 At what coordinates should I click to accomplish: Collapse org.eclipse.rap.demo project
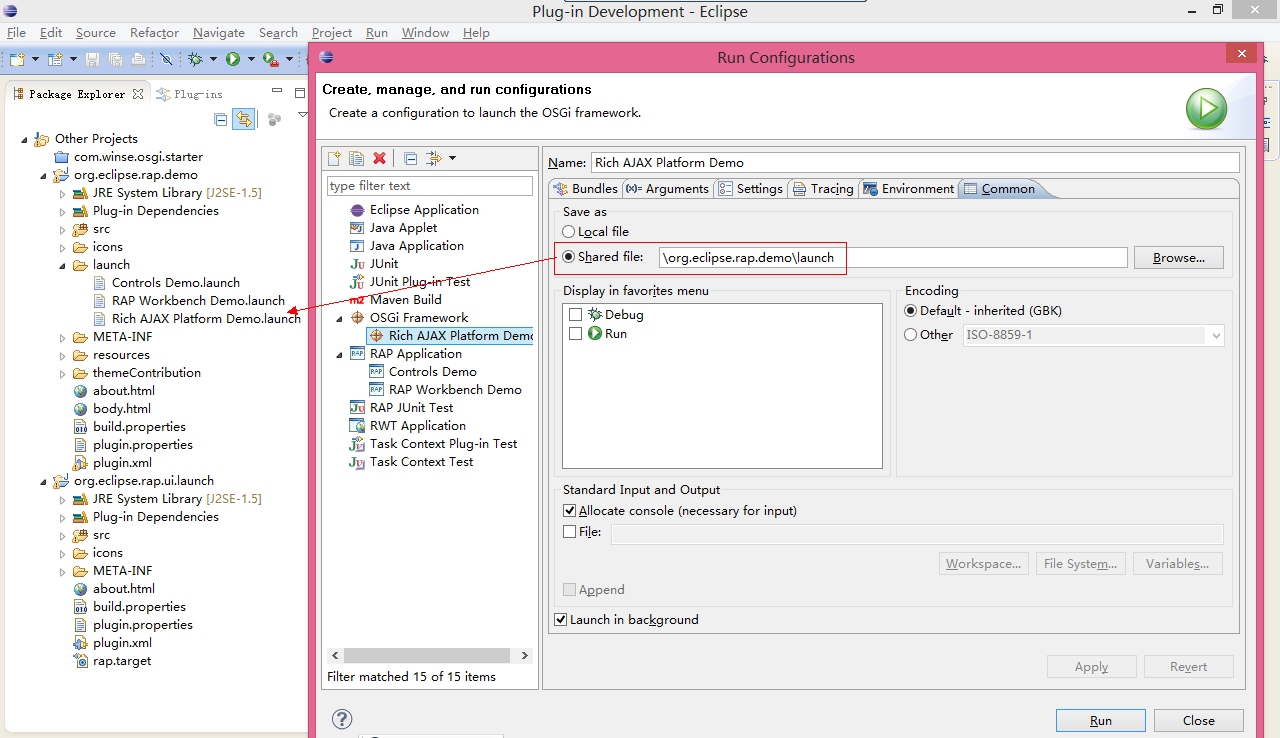click(44, 175)
